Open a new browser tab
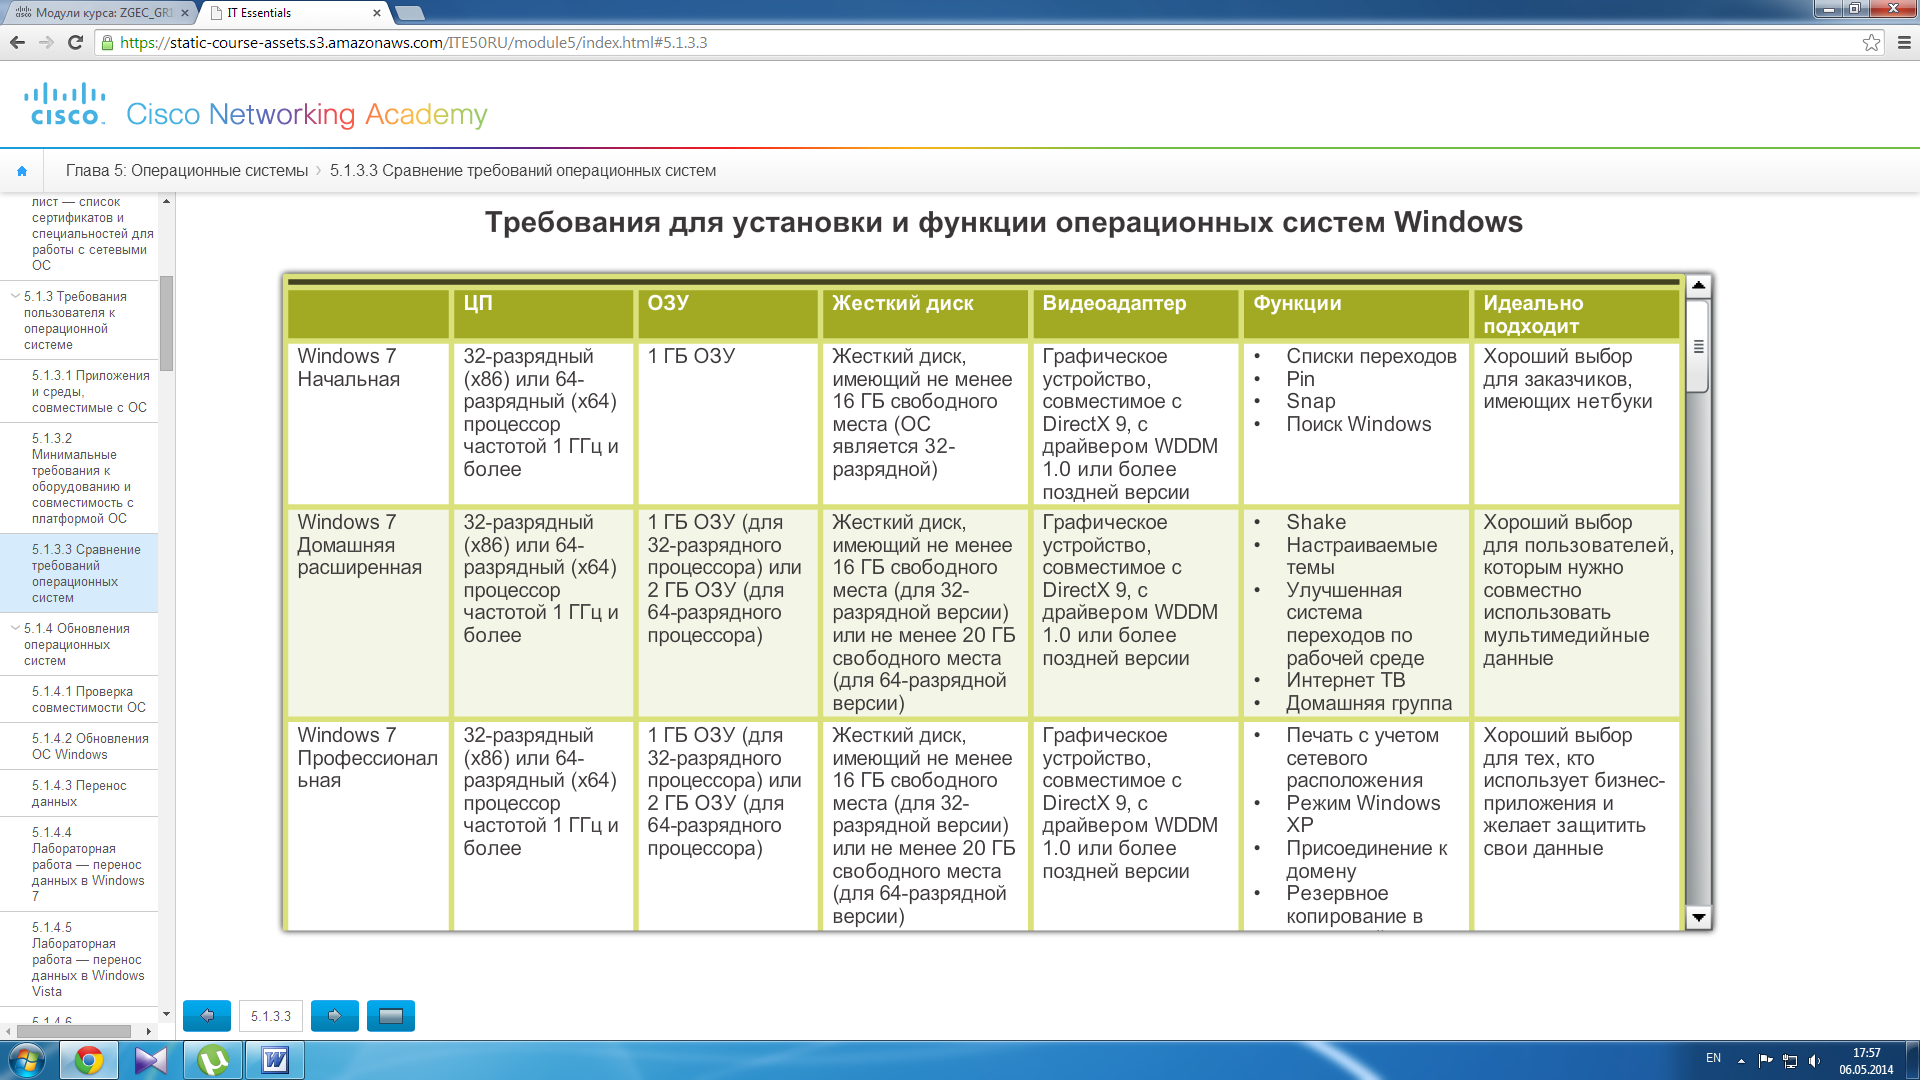 [x=410, y=13]
